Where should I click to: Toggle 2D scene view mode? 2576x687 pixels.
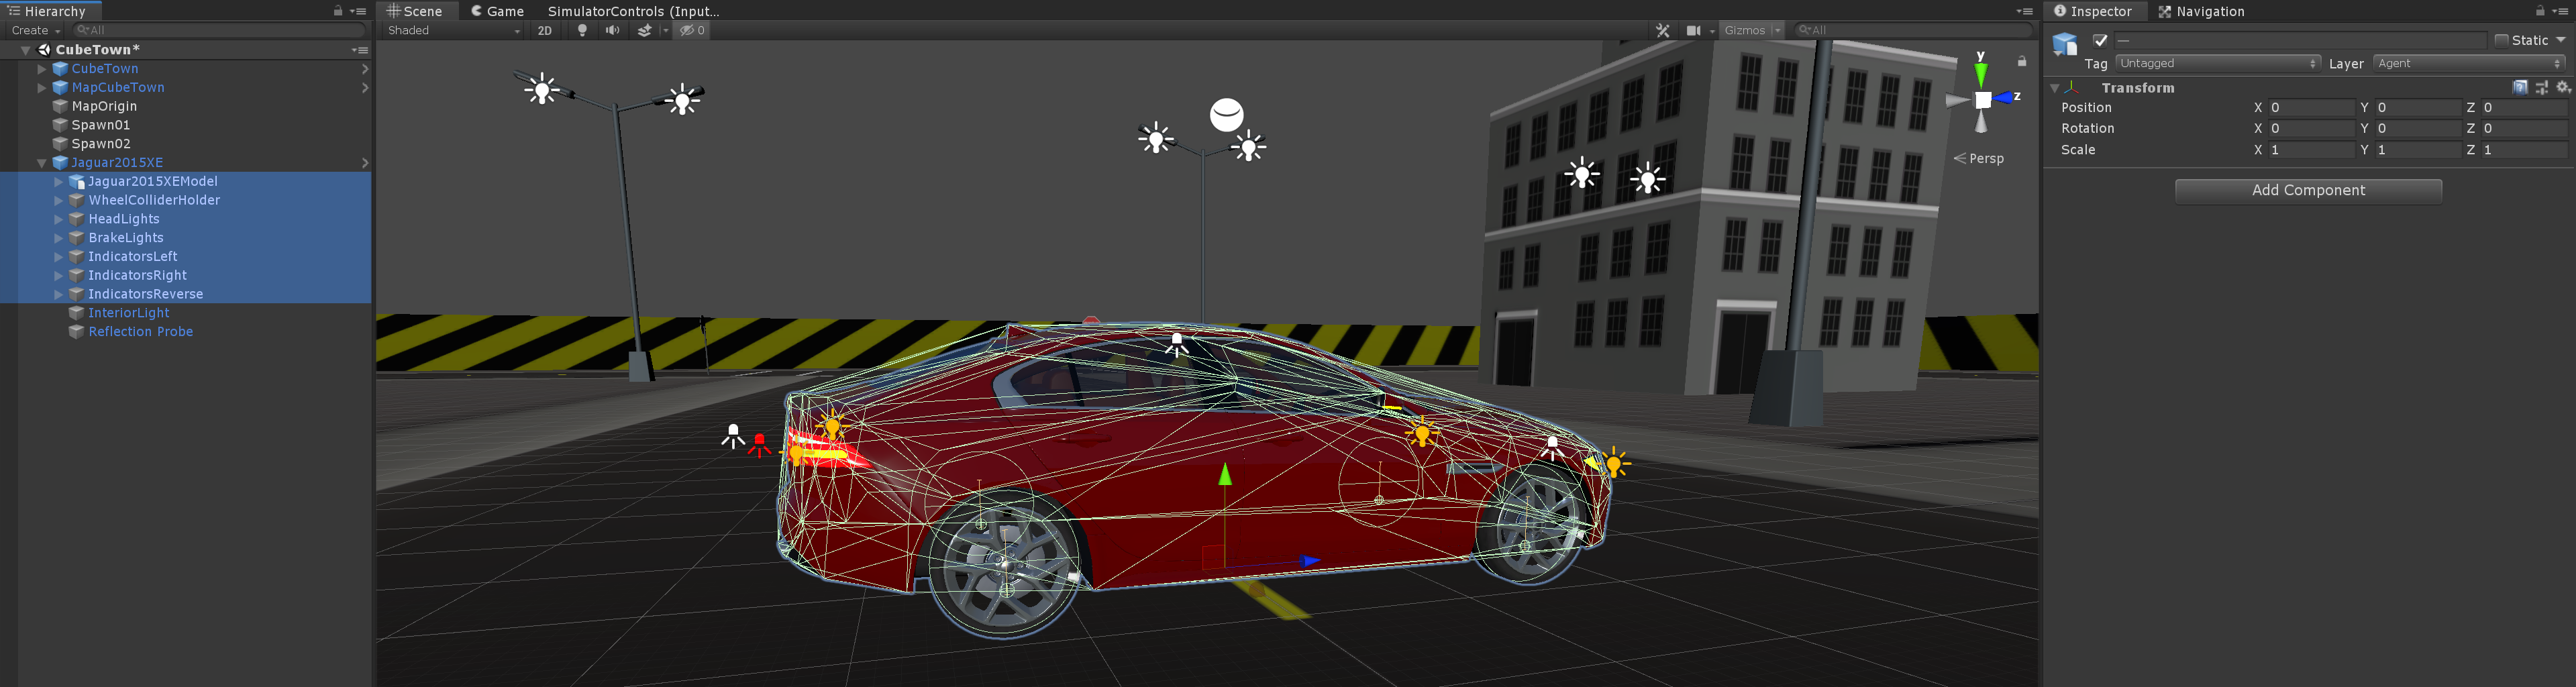(545, 31)
